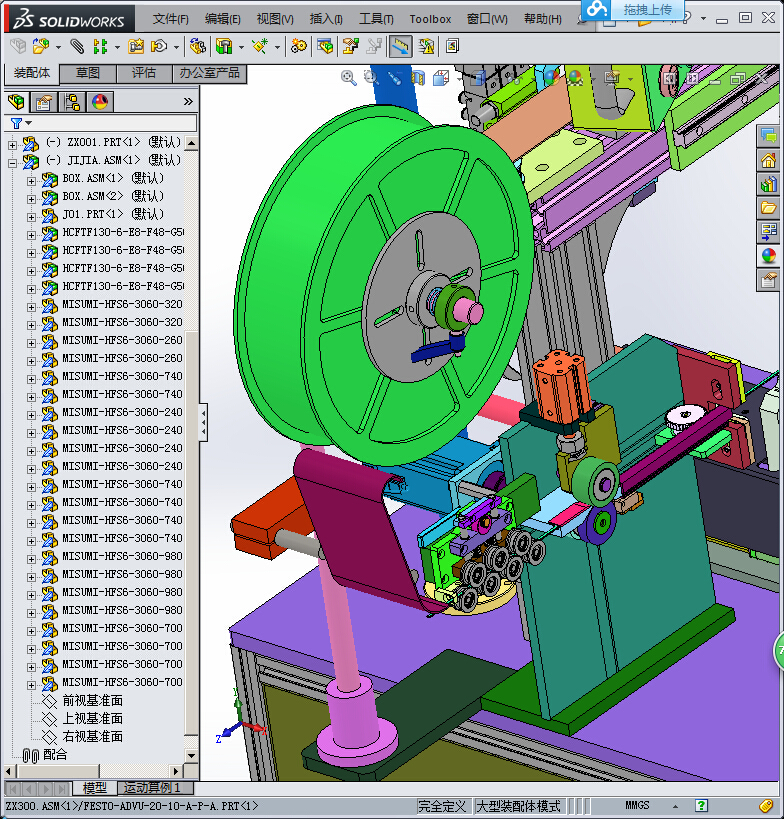Open Appearances color ball in task pane
Viewport: 784px width, 819px height.
(768, 256)
